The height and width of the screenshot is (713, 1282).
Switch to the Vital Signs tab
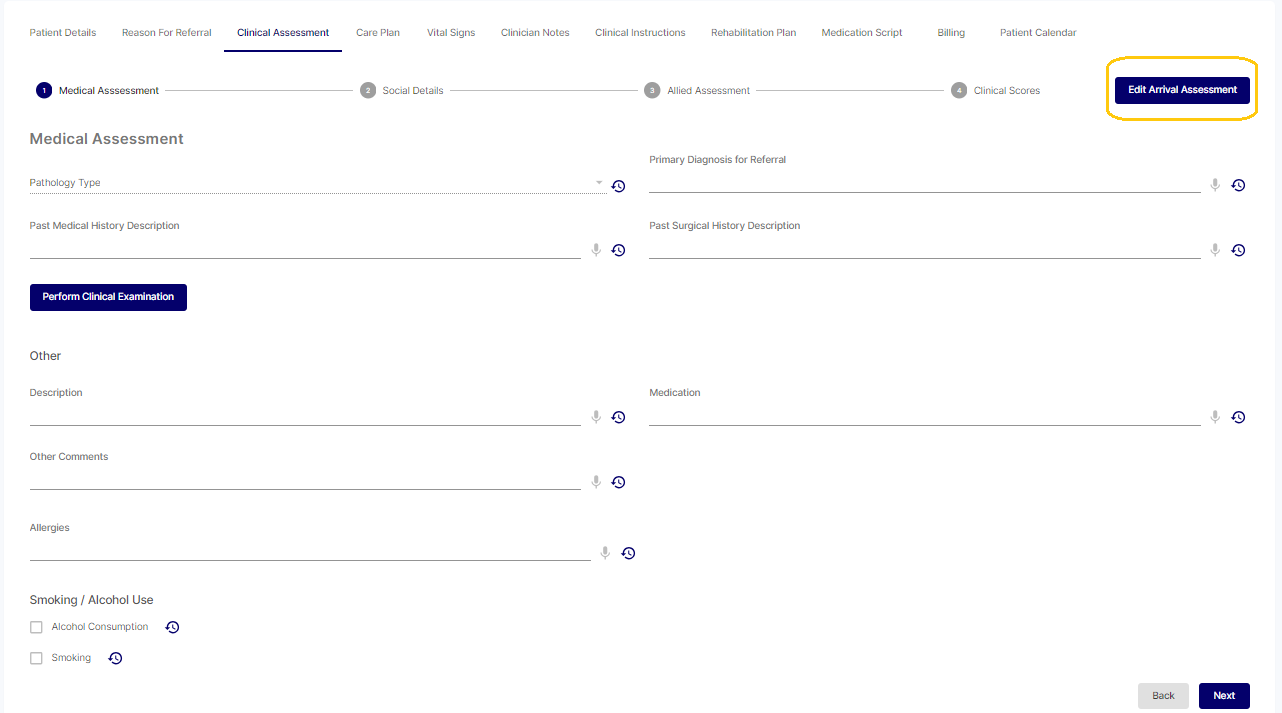pos(451,33)
